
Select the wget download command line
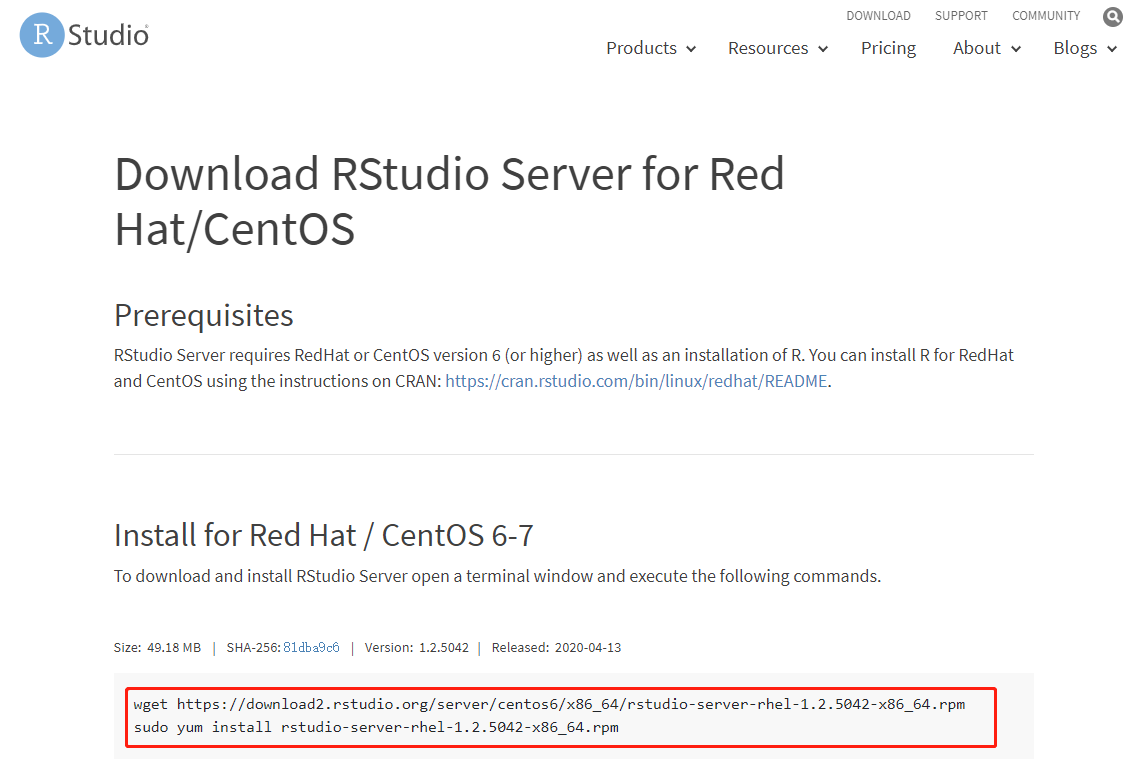click(x=549, y=704)
